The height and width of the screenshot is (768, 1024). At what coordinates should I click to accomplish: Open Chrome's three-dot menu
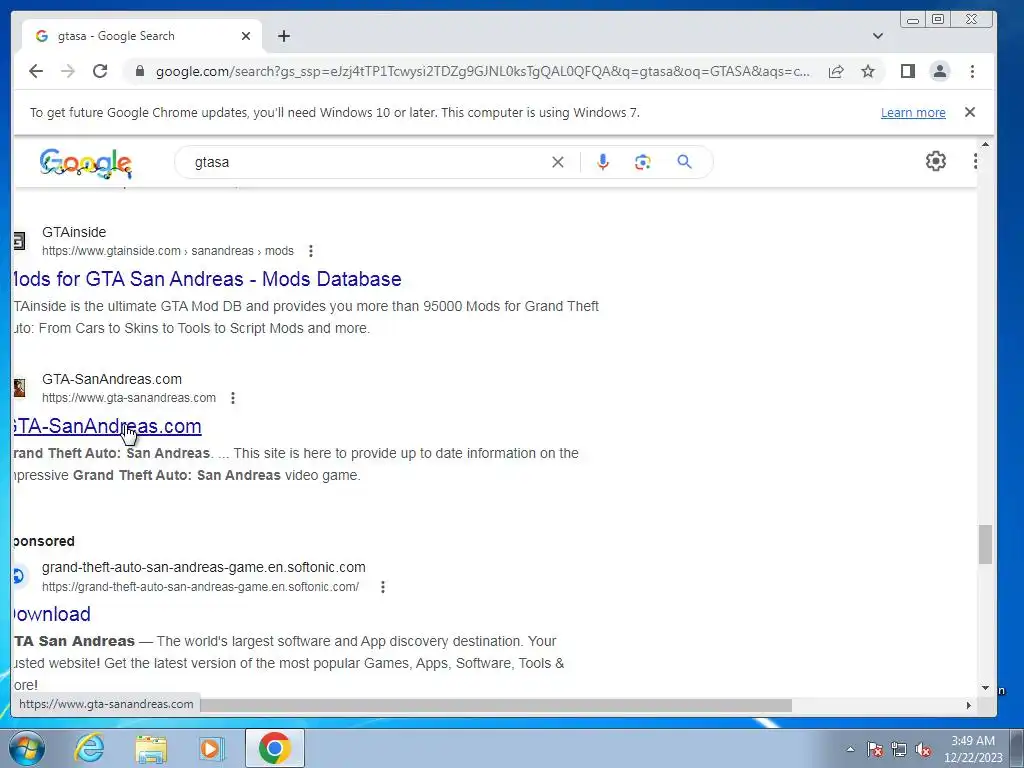(x=972, y=71)
